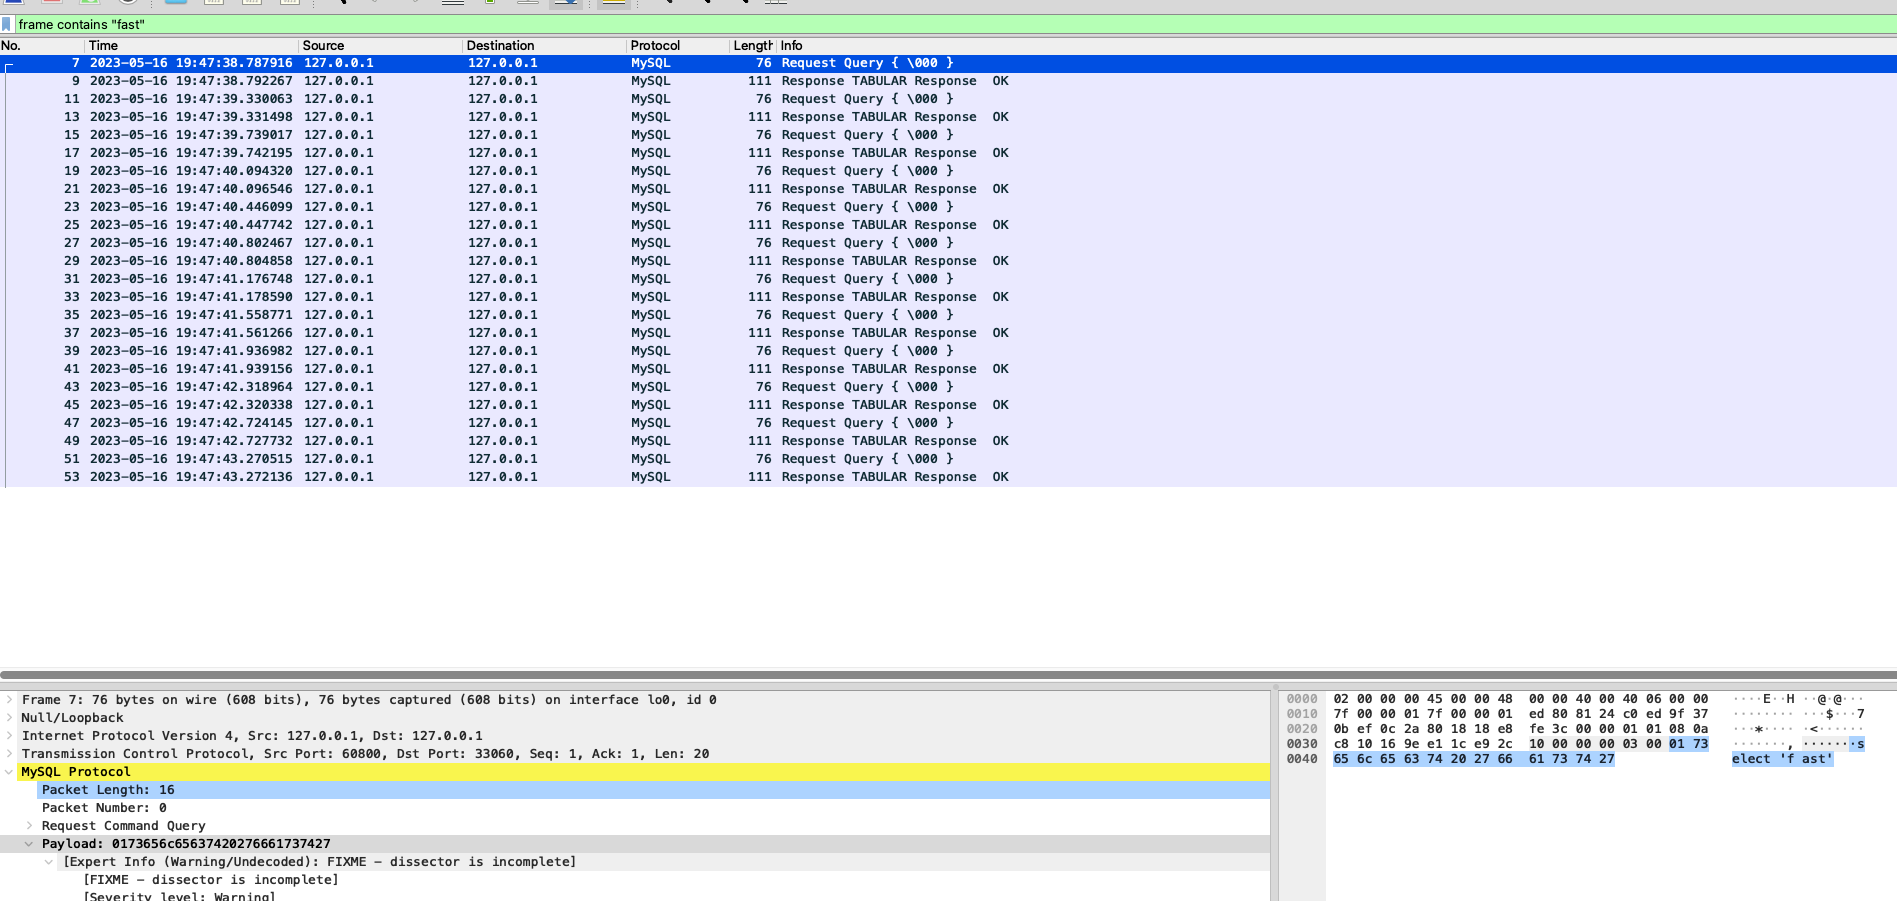Select the FIXME dissector is incomplete child line
The width and height of the screenshot is (1897, 901).
point(211,880)
